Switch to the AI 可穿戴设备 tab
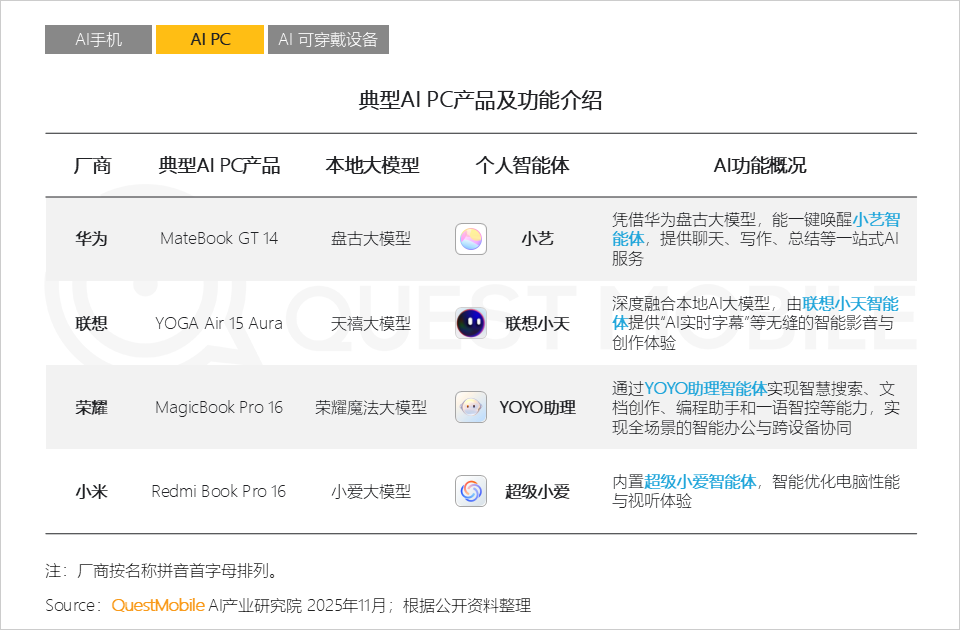 pyautogui.click(x=328, y=39)
